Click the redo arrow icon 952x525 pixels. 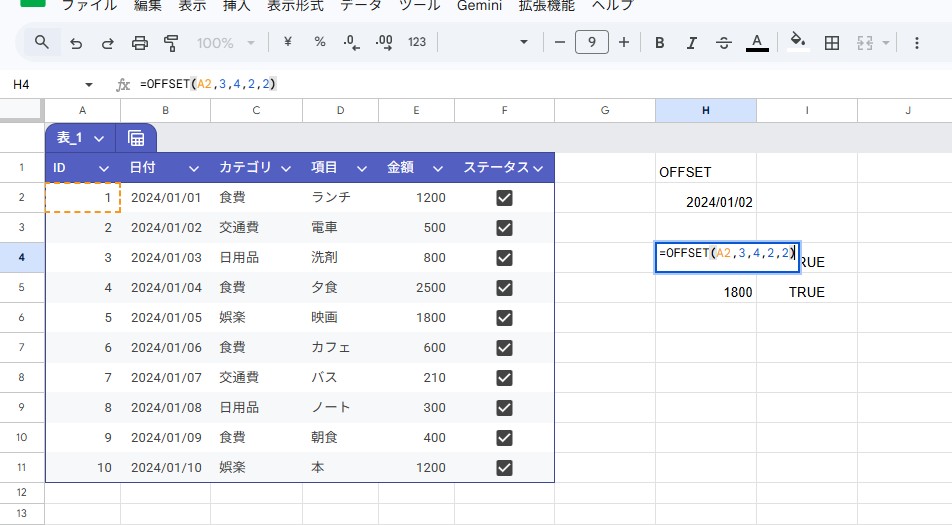point(107,42)
